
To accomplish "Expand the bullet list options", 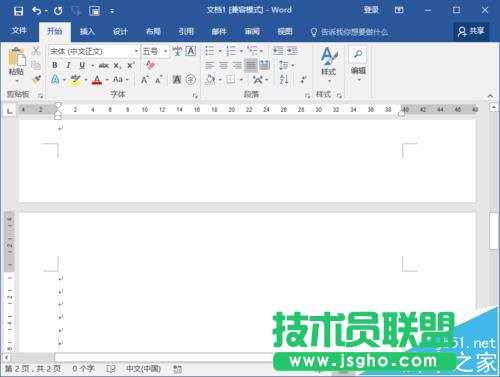I will (x=220, y=51).
